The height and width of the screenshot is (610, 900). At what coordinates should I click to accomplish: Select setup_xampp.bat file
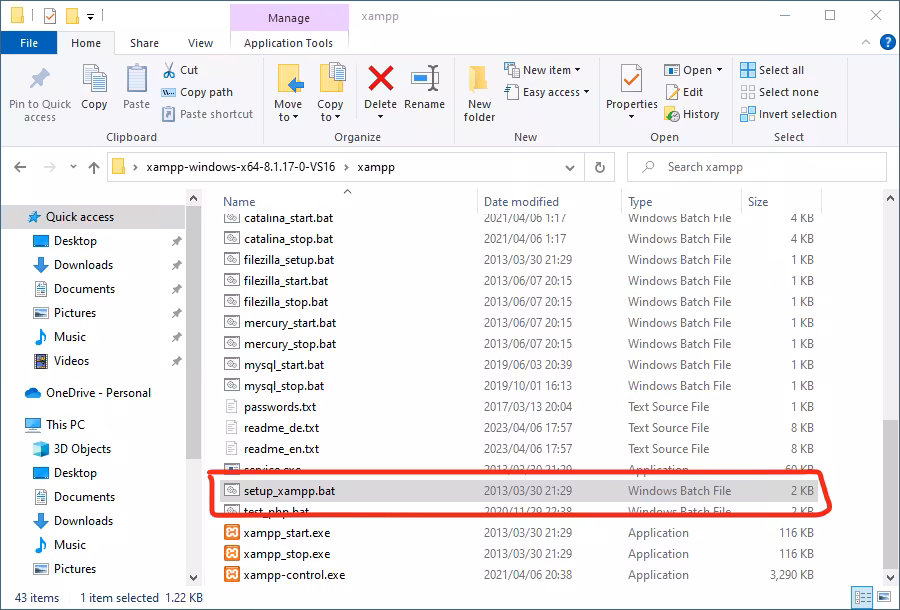tap(519, 491)
